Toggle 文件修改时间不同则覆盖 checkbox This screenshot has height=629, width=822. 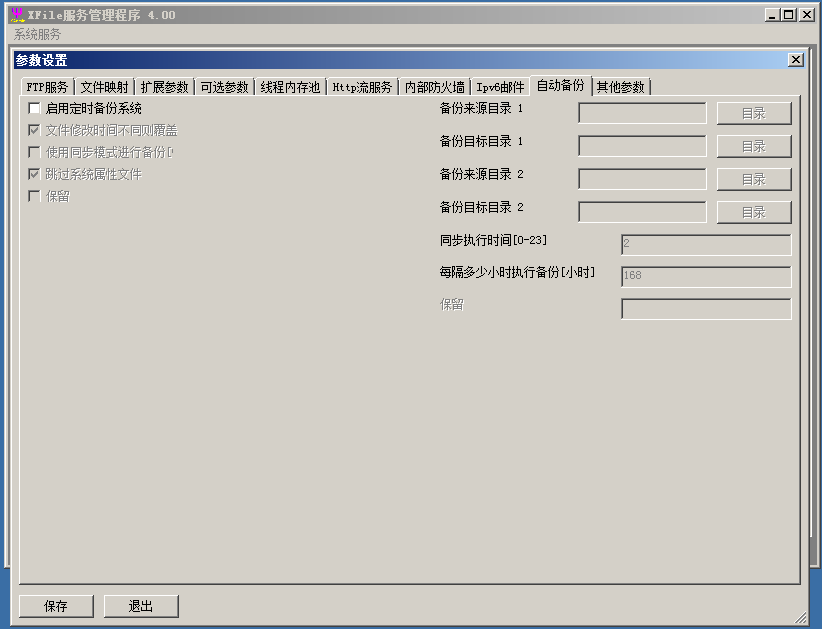35,130
